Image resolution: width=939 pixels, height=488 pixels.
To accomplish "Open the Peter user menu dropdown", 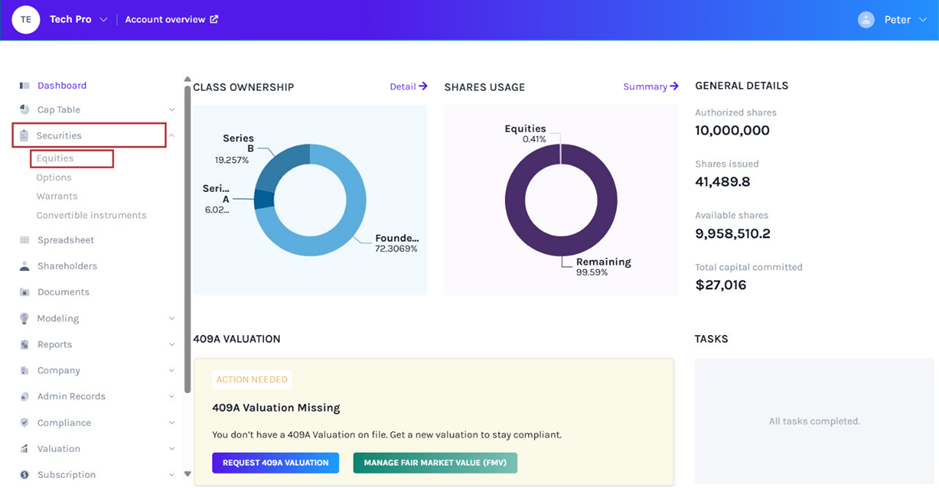I will 921,20.
